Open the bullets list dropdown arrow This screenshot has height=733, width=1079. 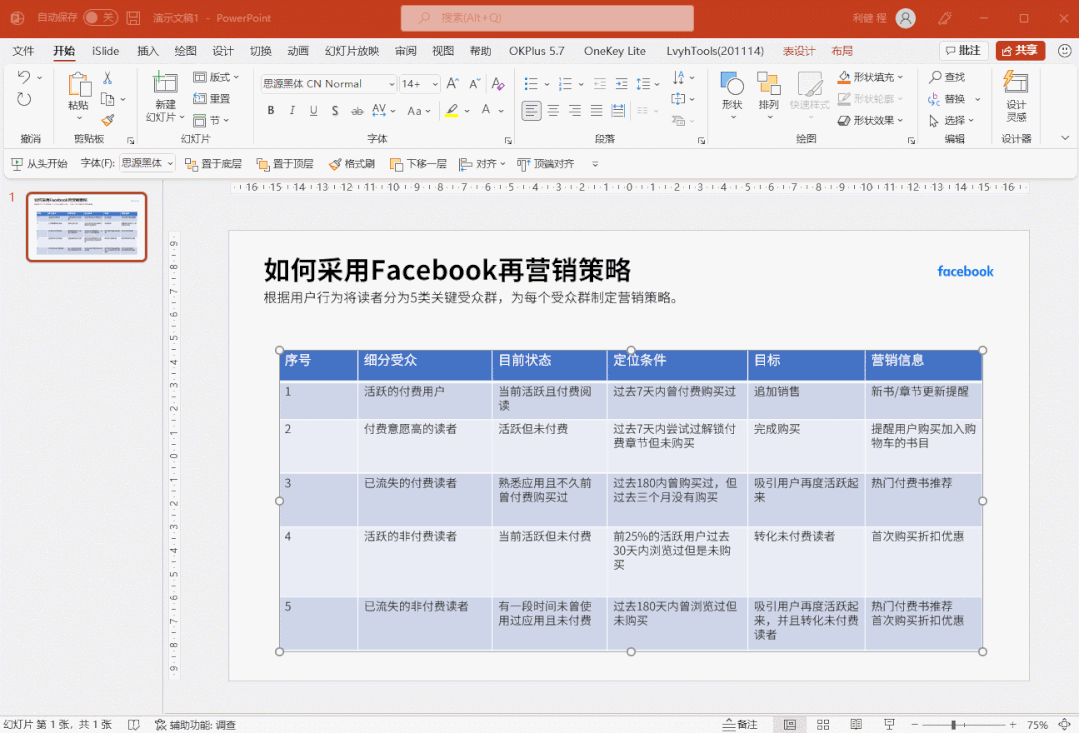pyautogui.click(x=547, y=84)
